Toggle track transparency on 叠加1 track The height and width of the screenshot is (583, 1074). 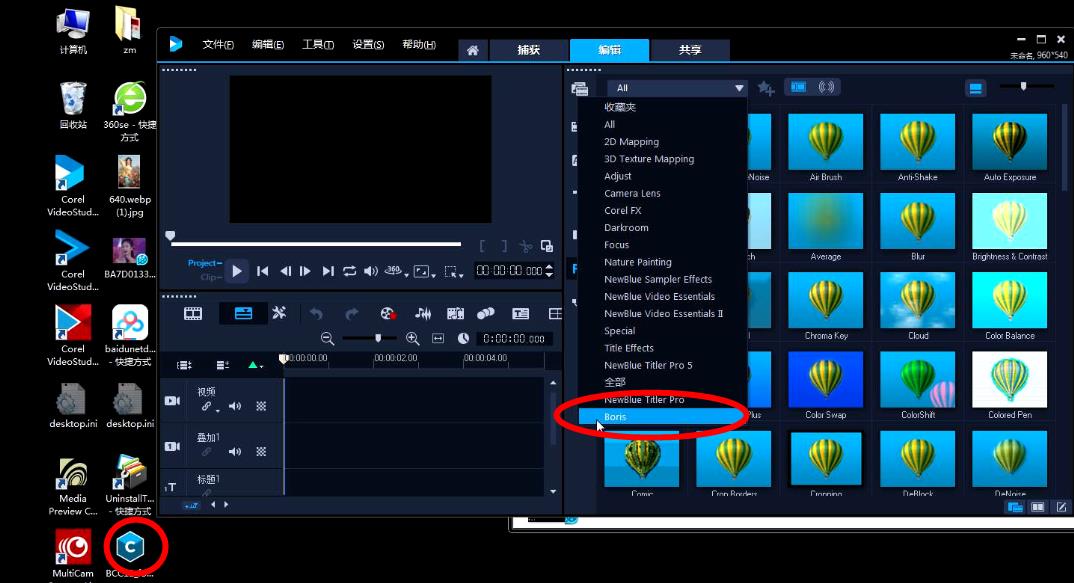[x=261, y=451]
